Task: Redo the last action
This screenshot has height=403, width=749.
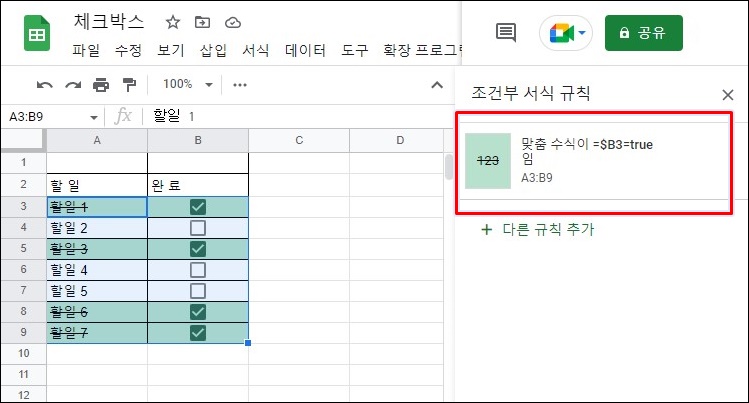Action: [73, 85]
